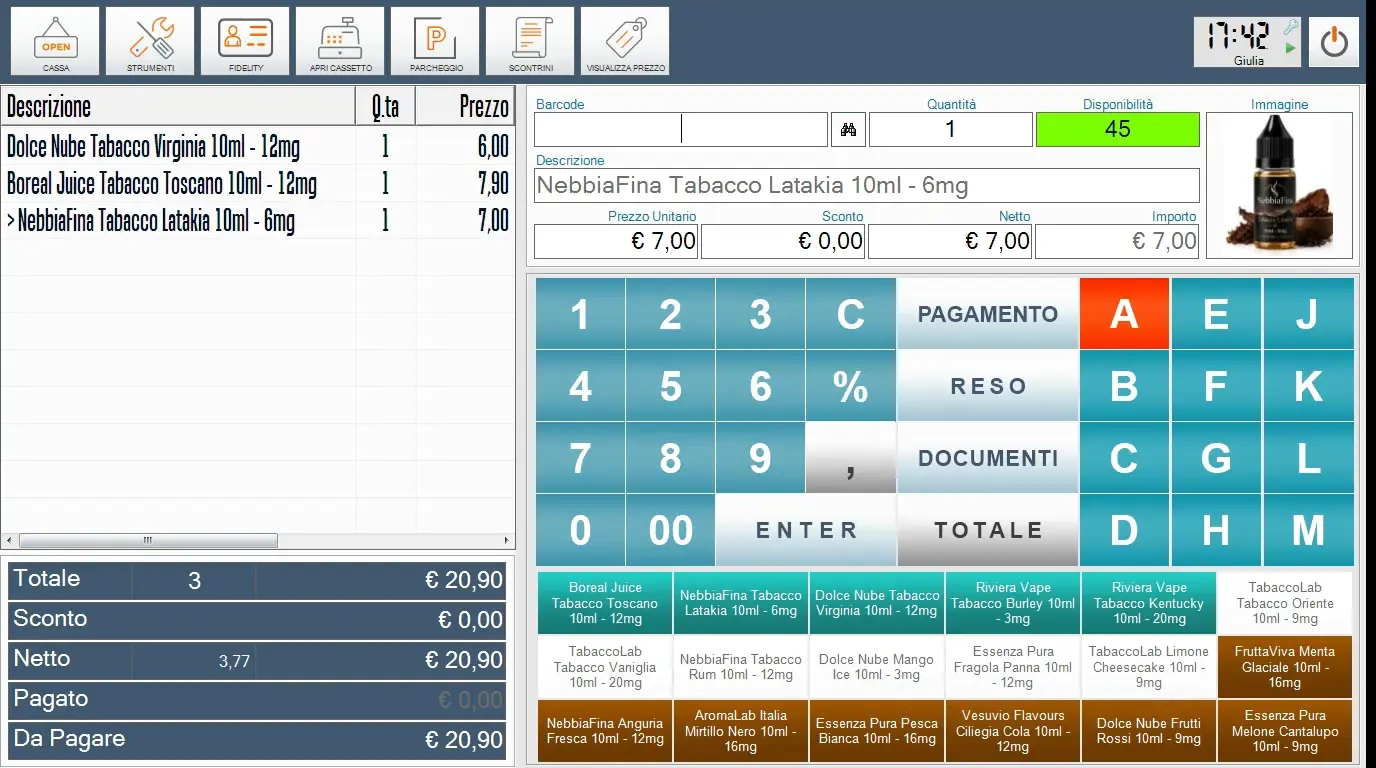Click the DOCUMENTI button

[988, 458]
